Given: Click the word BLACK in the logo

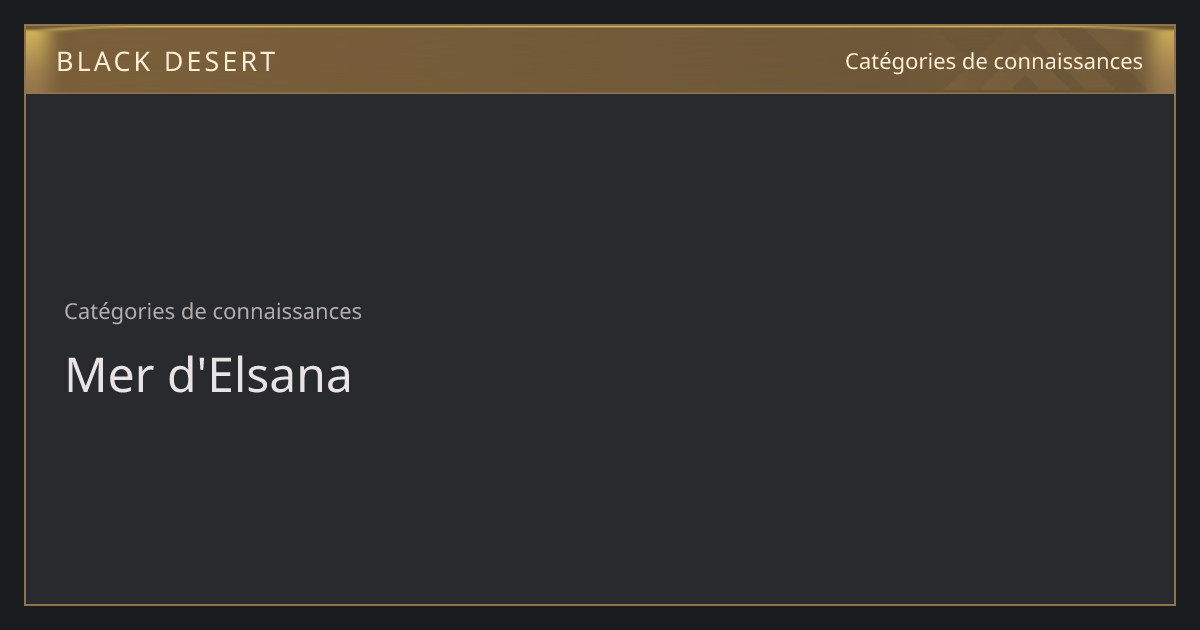Looking at the screenshot, I should (104, 62).
